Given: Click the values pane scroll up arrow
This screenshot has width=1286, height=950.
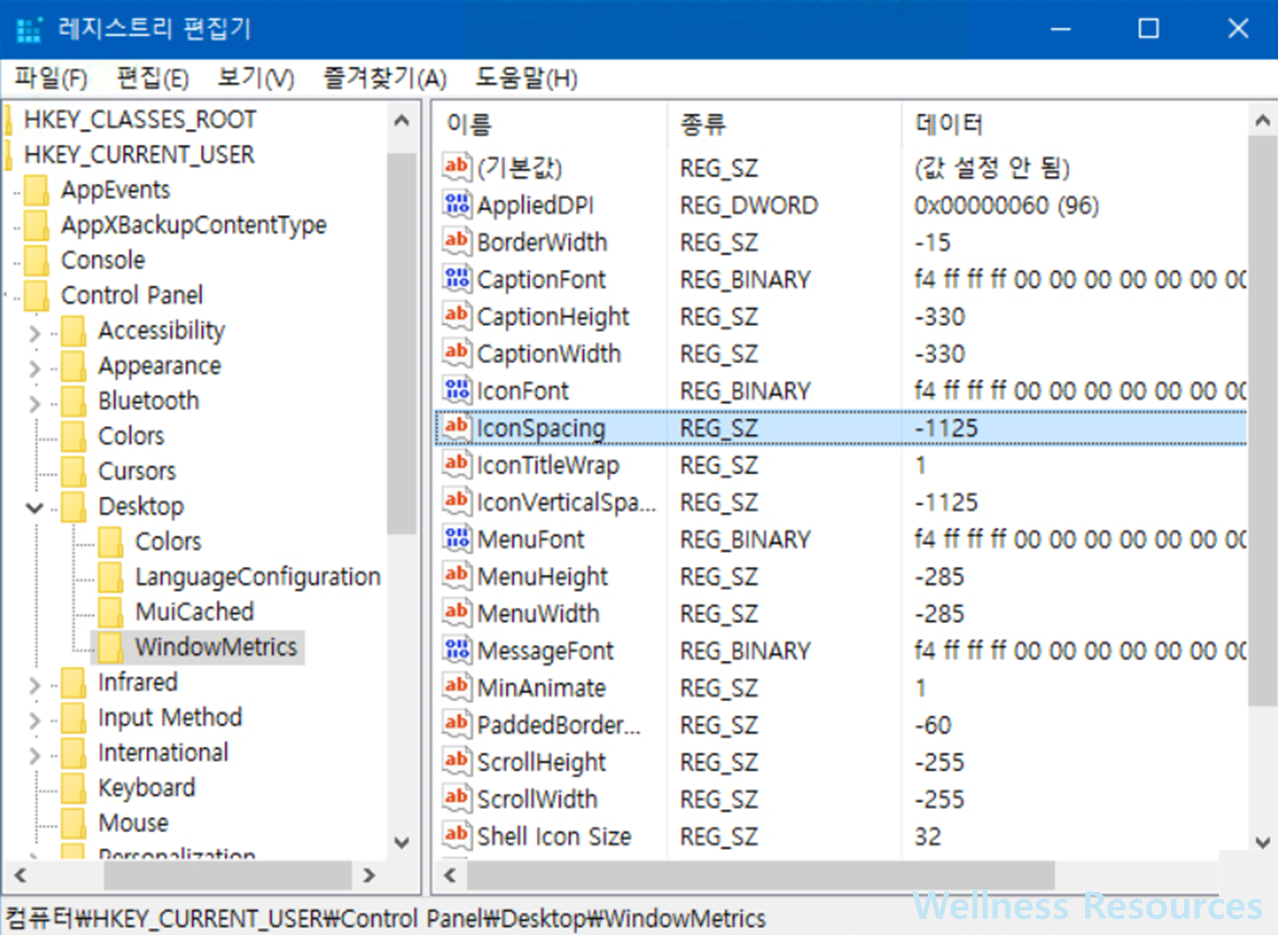Looking at the screenshot, I should click(x=1263, y=121).
